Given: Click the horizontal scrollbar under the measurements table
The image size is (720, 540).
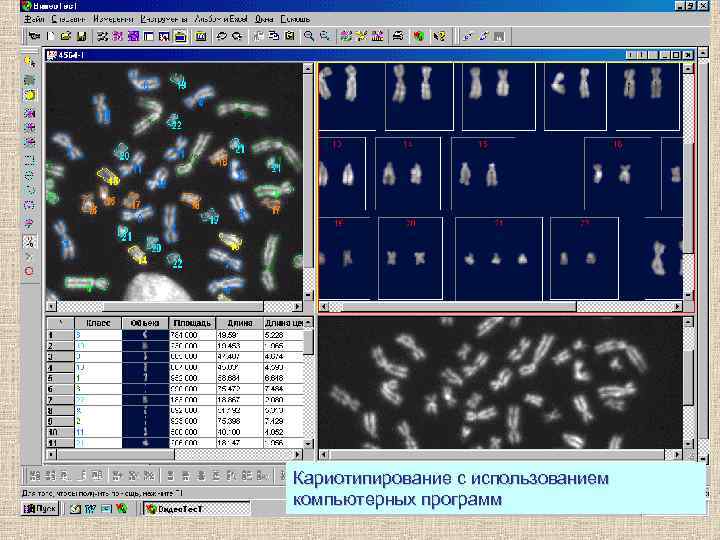Looking at the screenshot, I should click(x=174, y=454).
